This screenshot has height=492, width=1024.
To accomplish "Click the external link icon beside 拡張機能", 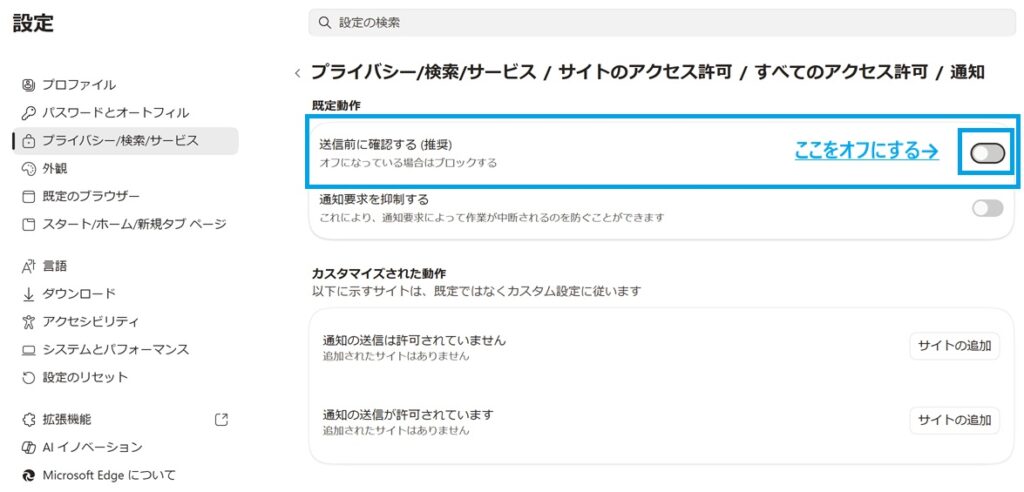I will pyautogui.click(x=221, y=419).
